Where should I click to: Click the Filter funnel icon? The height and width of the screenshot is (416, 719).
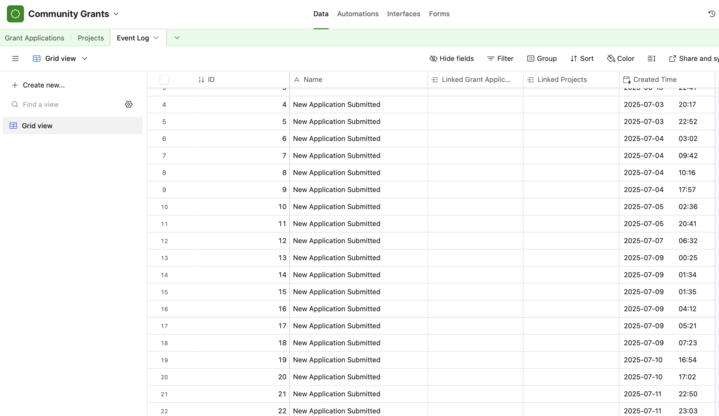coord(491,59)
